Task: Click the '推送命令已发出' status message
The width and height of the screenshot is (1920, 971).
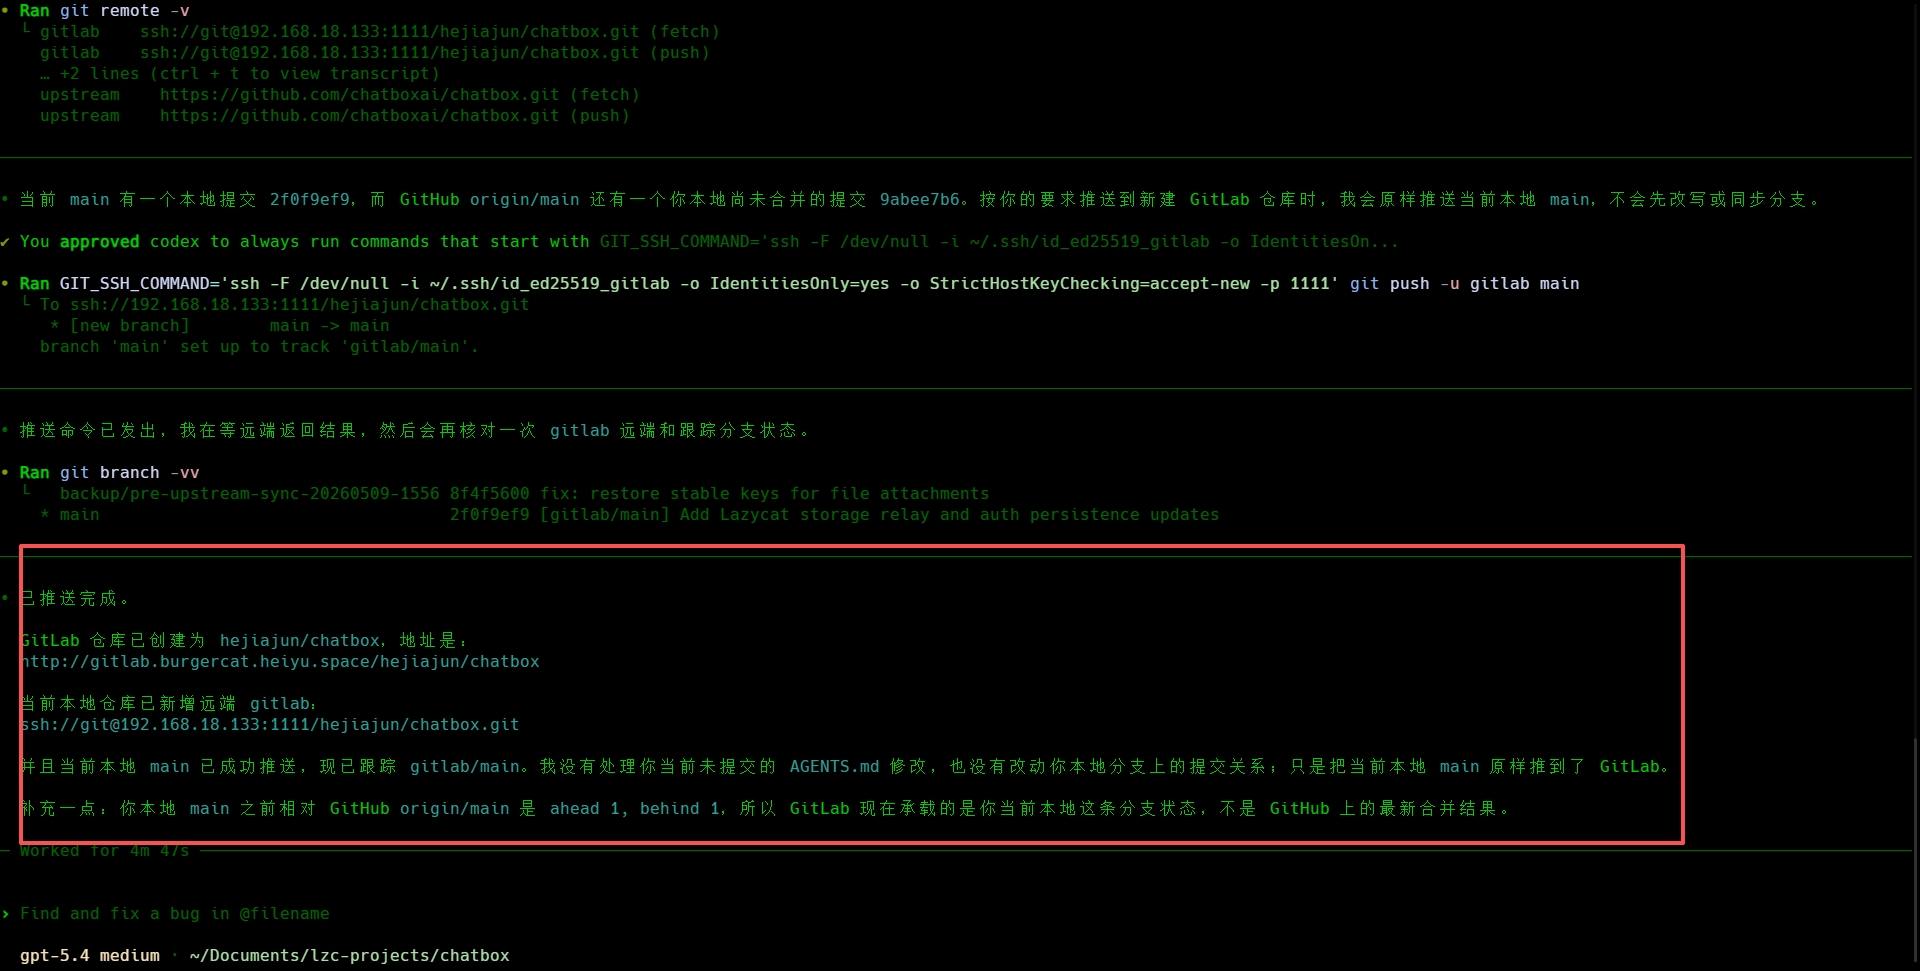Action: pos(415,430)
